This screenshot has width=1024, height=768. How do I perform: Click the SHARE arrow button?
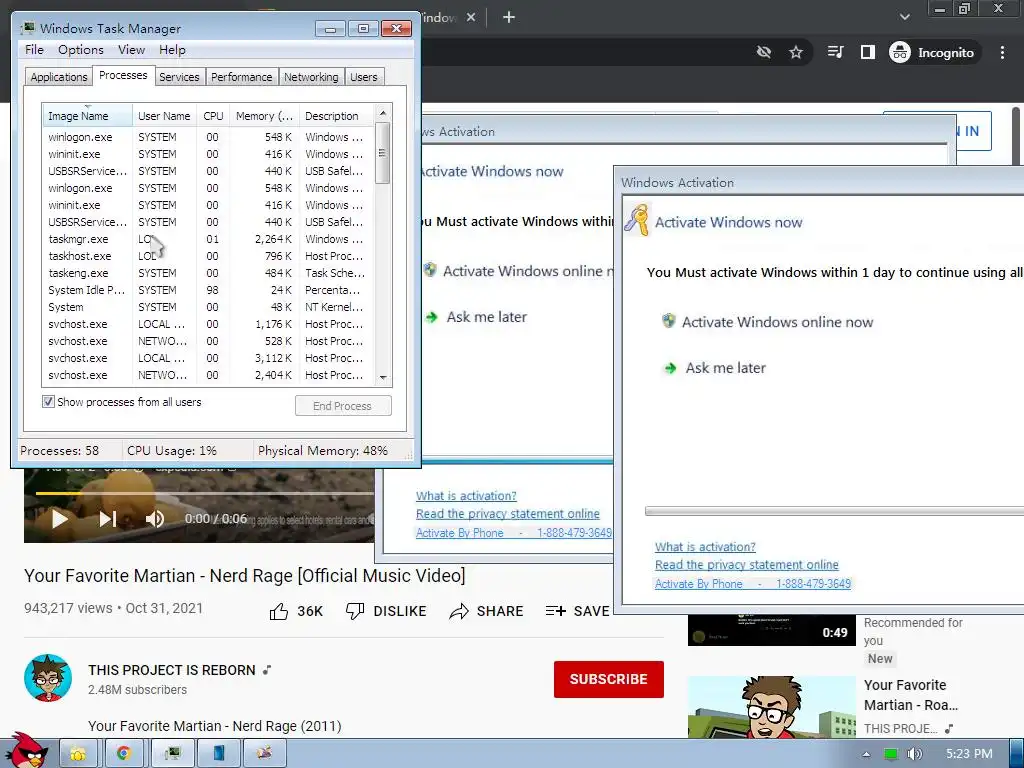click(487, 611)
